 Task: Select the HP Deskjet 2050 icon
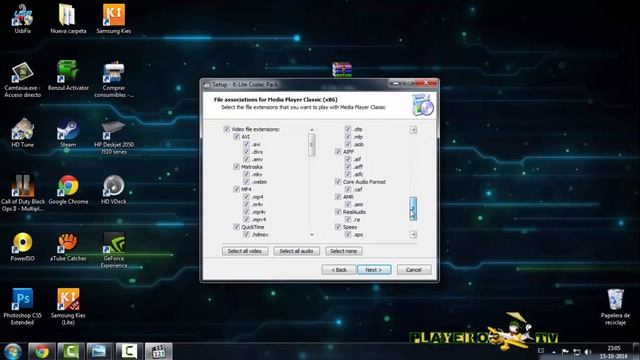pyautogui.click(x=114, y=137)
